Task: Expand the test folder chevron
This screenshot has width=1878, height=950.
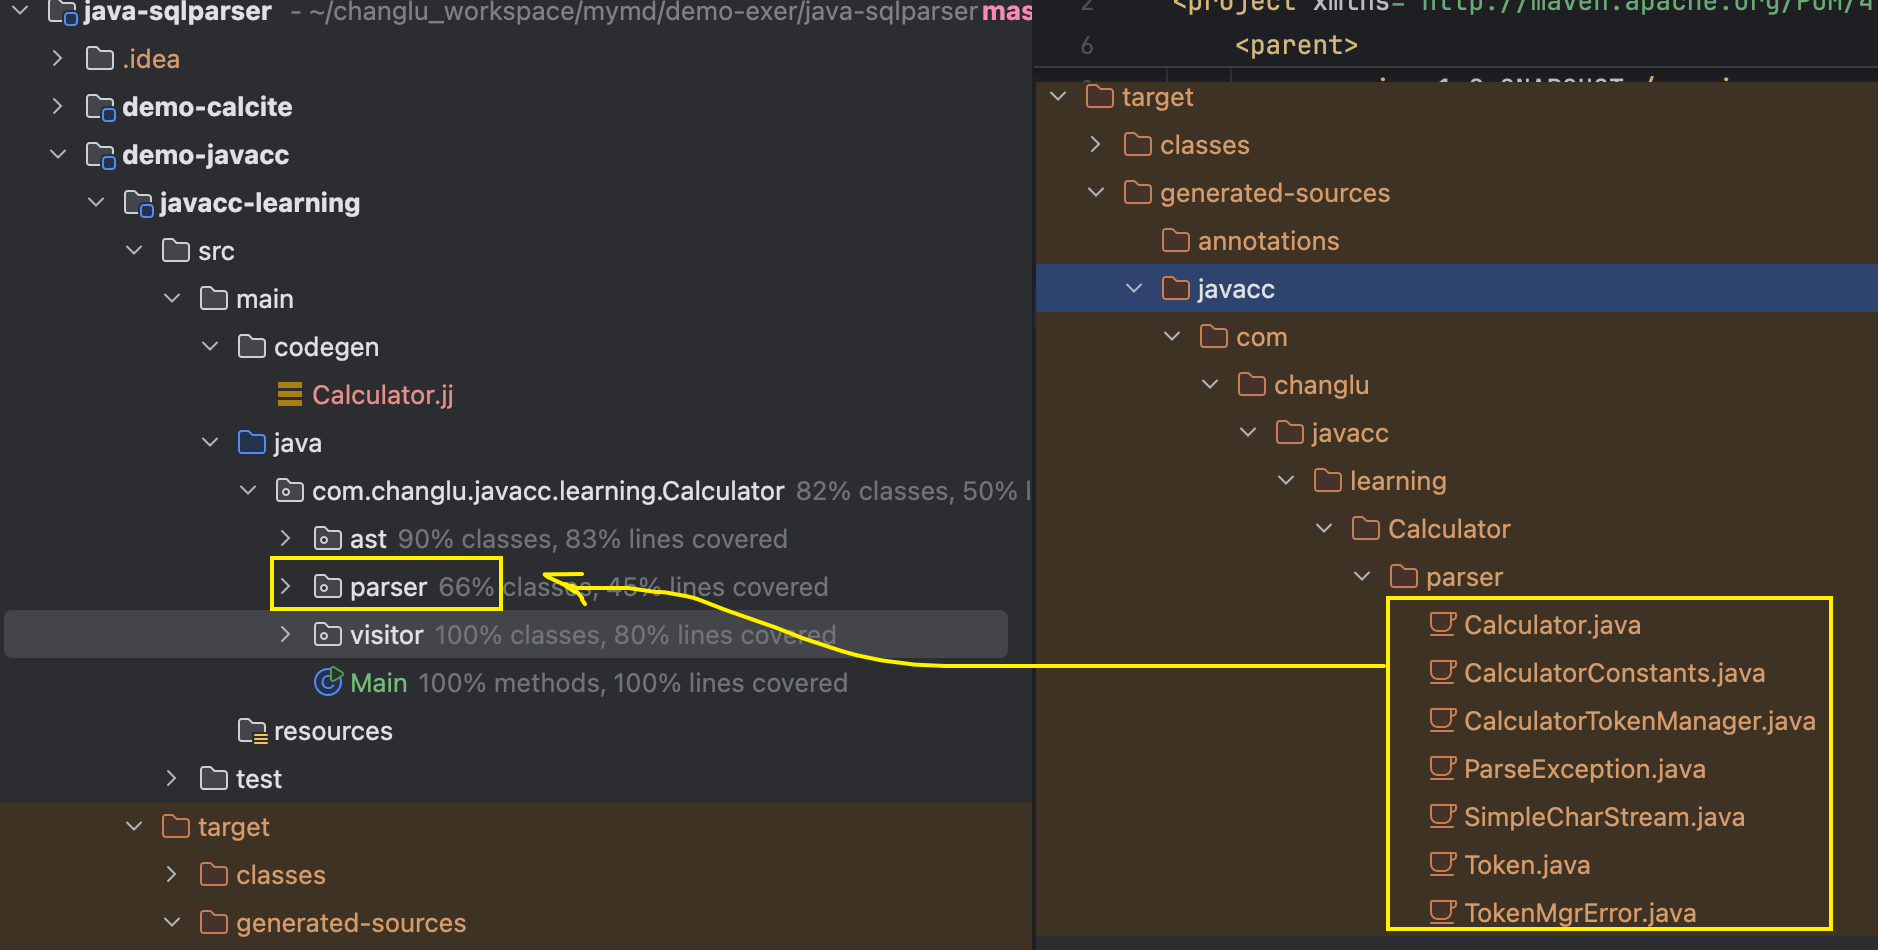Action: 172,779
